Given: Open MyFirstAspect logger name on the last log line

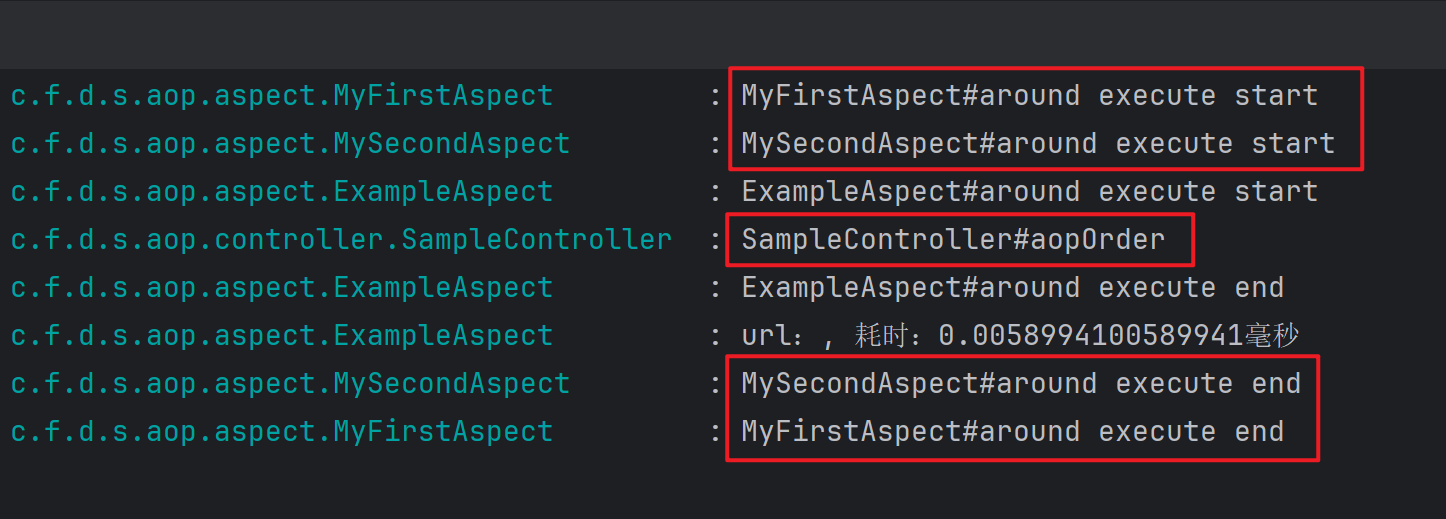Looking at the screenshot, I should pyautogui.click(x=282, y=432).
